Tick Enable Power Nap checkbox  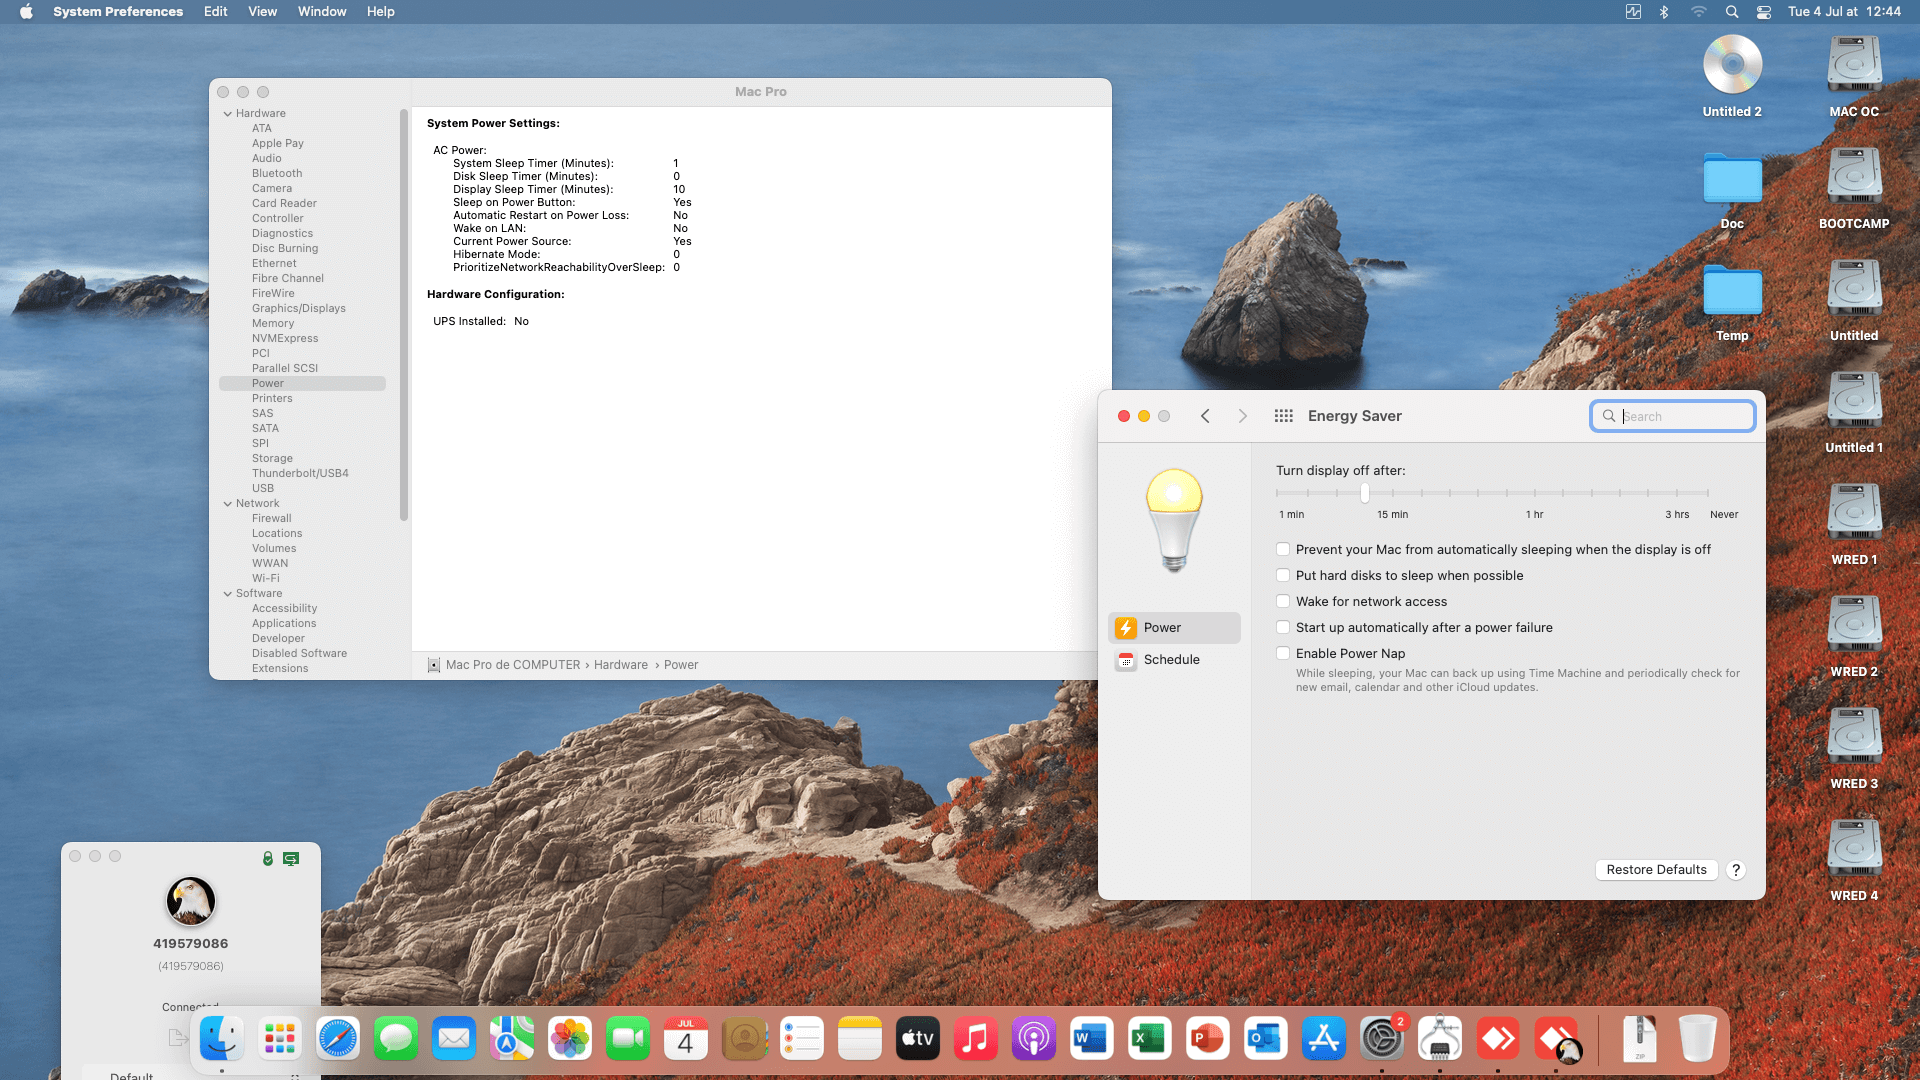click(1283, 653)
